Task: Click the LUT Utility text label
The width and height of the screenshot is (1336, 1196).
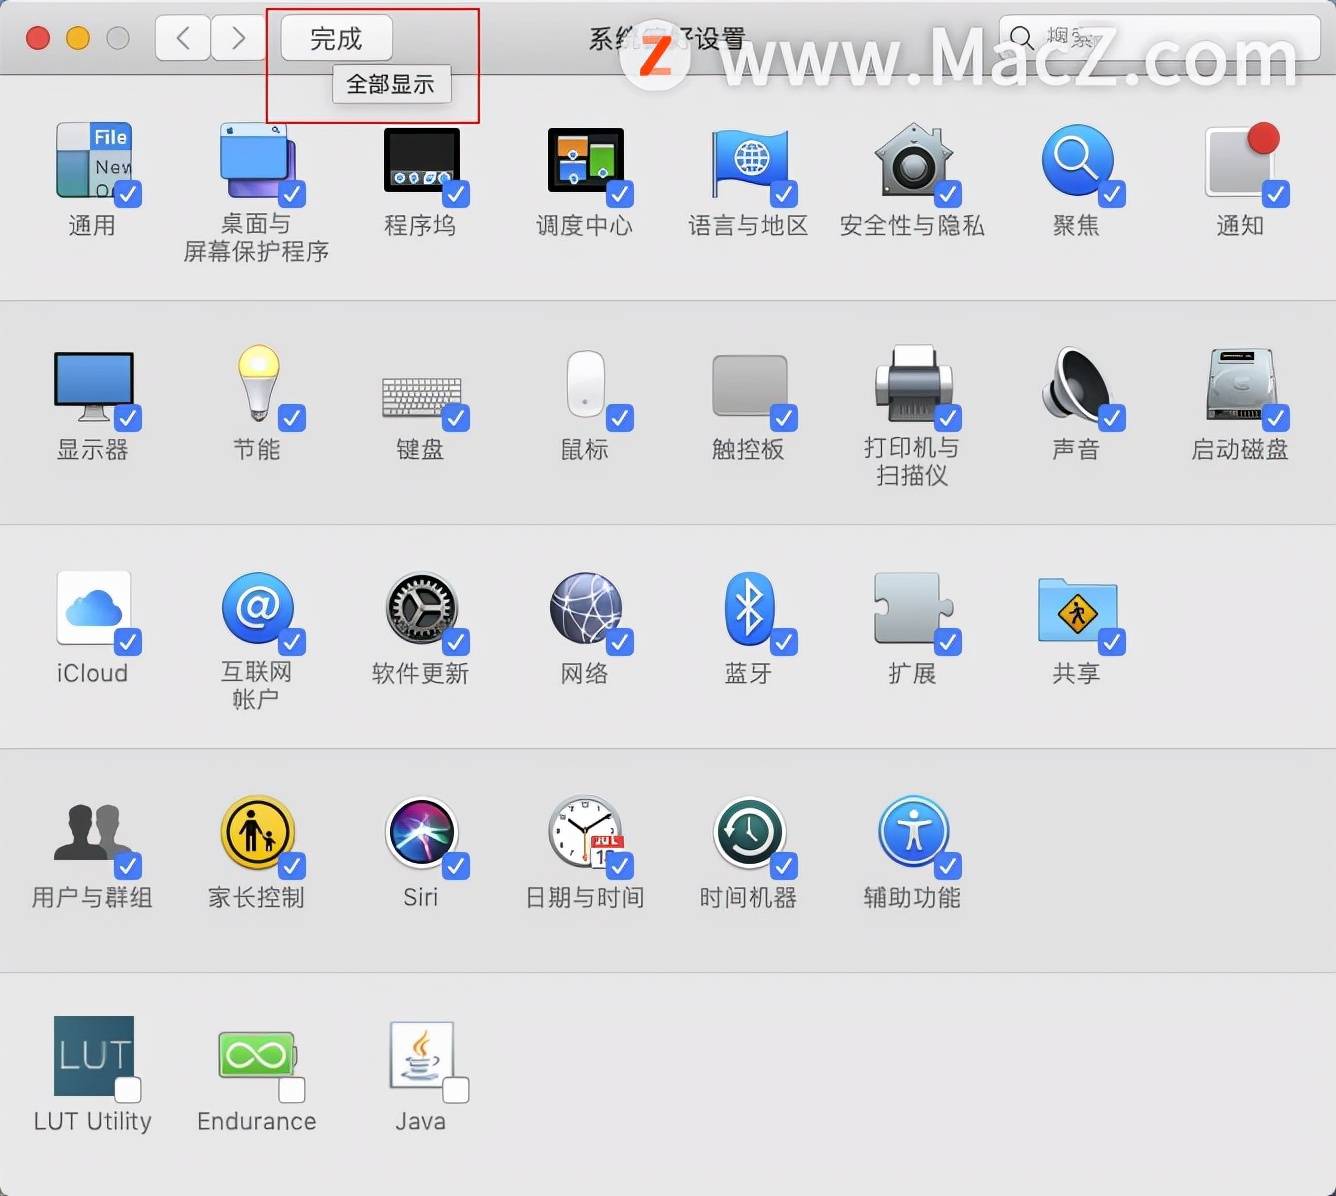Action: pyautogui.click(x=93, y=1122)
